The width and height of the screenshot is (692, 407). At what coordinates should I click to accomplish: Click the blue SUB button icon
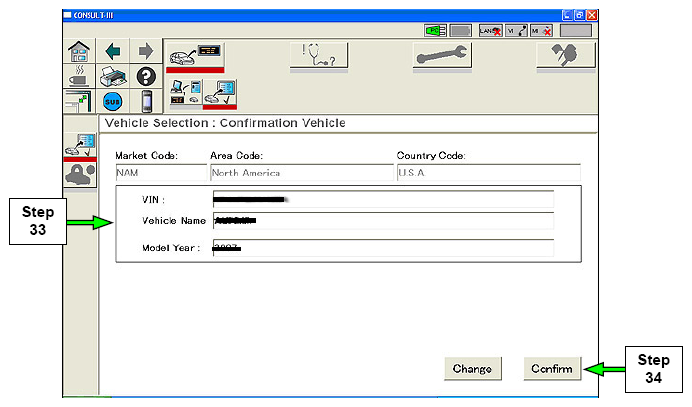pyautogui.click(x=111, y=102)
